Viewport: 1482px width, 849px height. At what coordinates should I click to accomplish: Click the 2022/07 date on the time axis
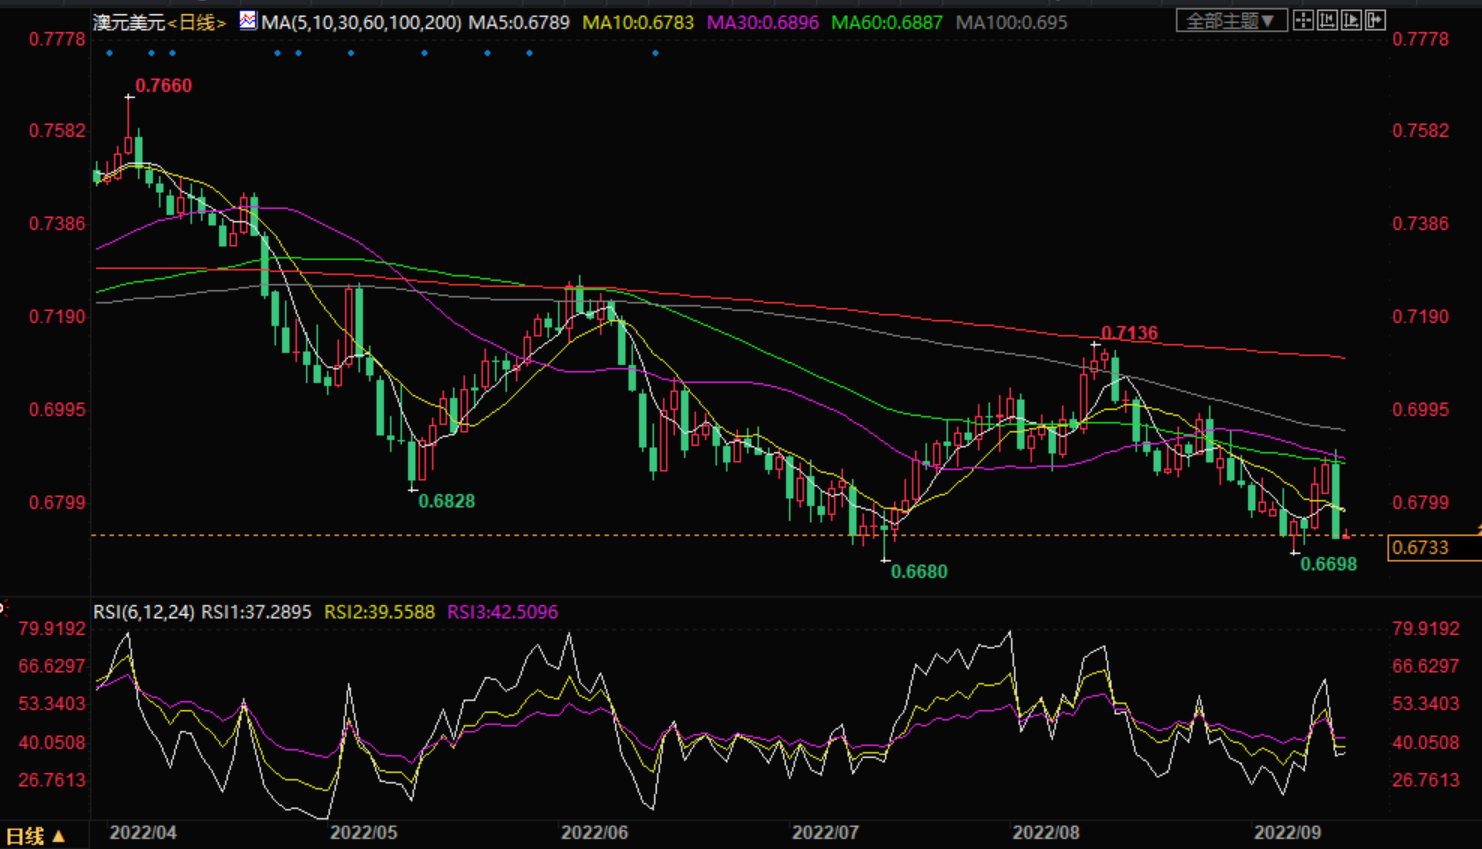tap(825, 833)
